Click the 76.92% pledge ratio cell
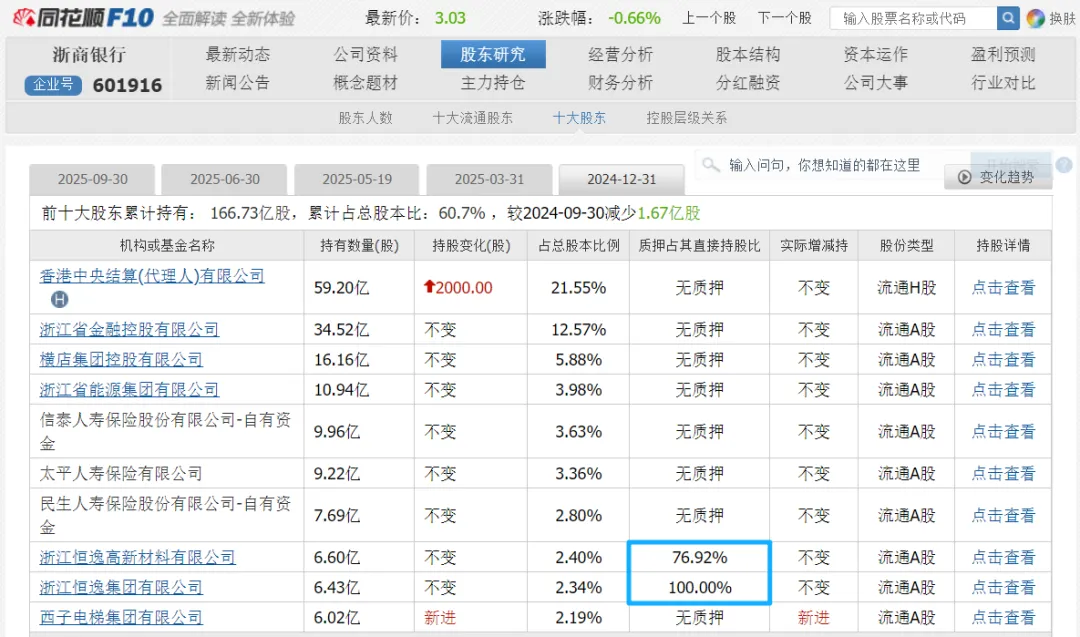Image resolution: width=1080 pixels, height=637 pixels. (x=699, y=557)
